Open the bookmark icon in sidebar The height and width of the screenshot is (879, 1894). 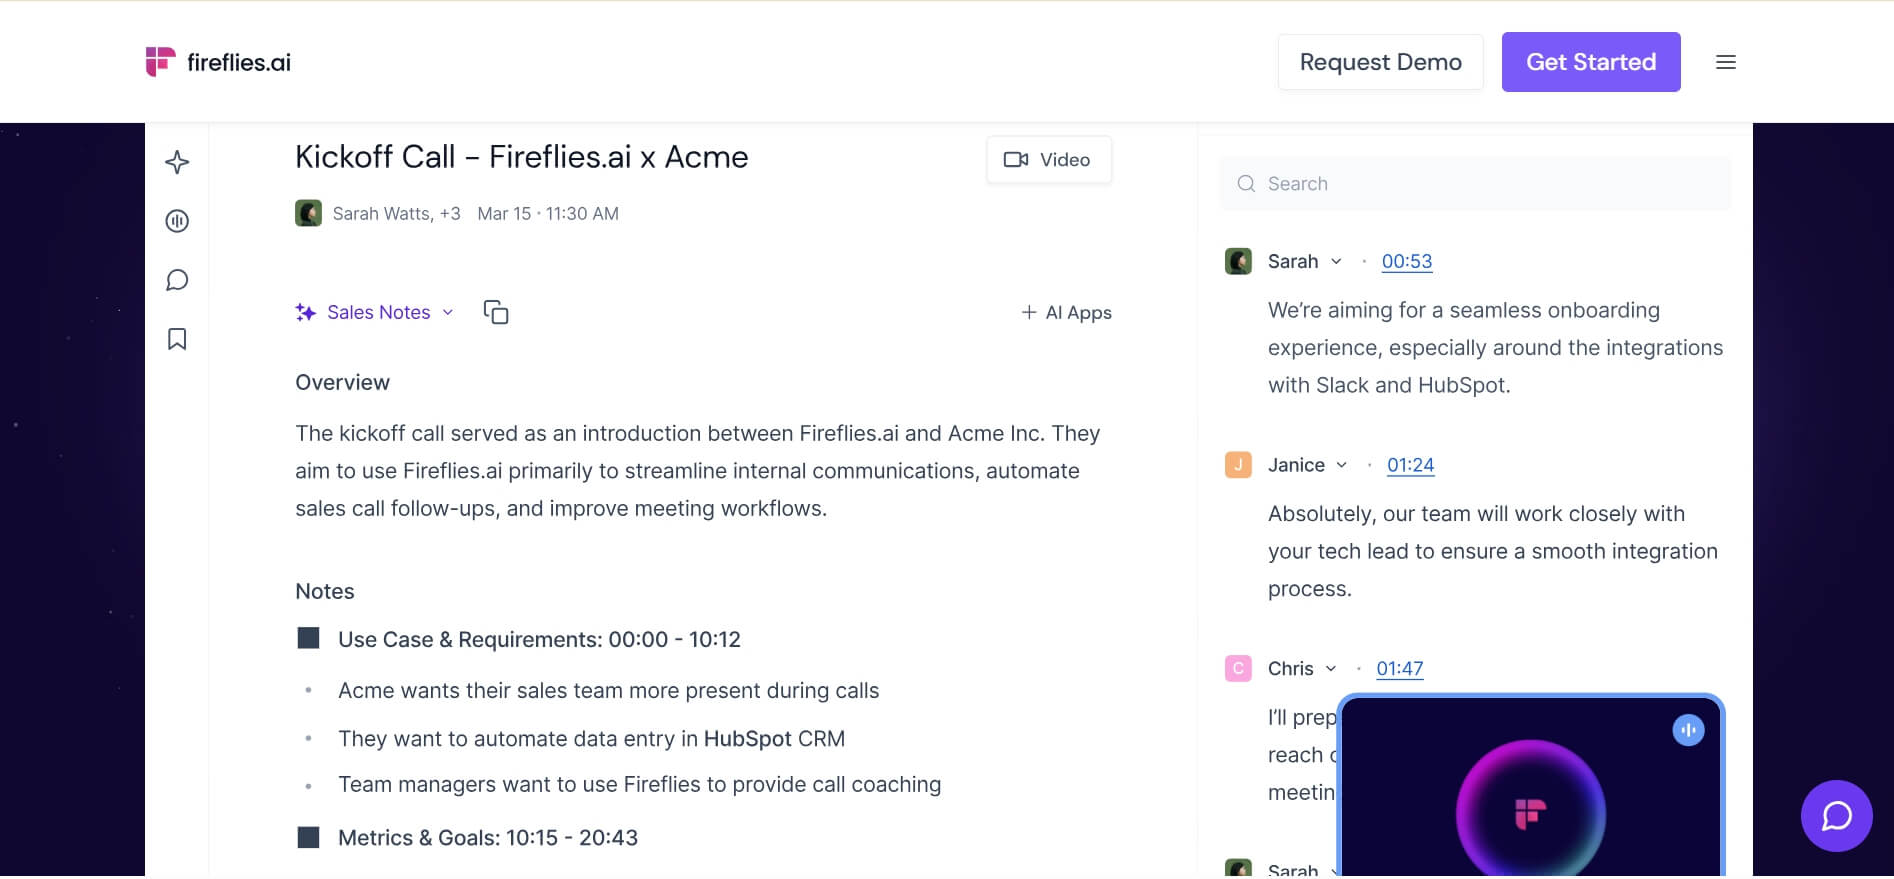(x=177, y=339)
